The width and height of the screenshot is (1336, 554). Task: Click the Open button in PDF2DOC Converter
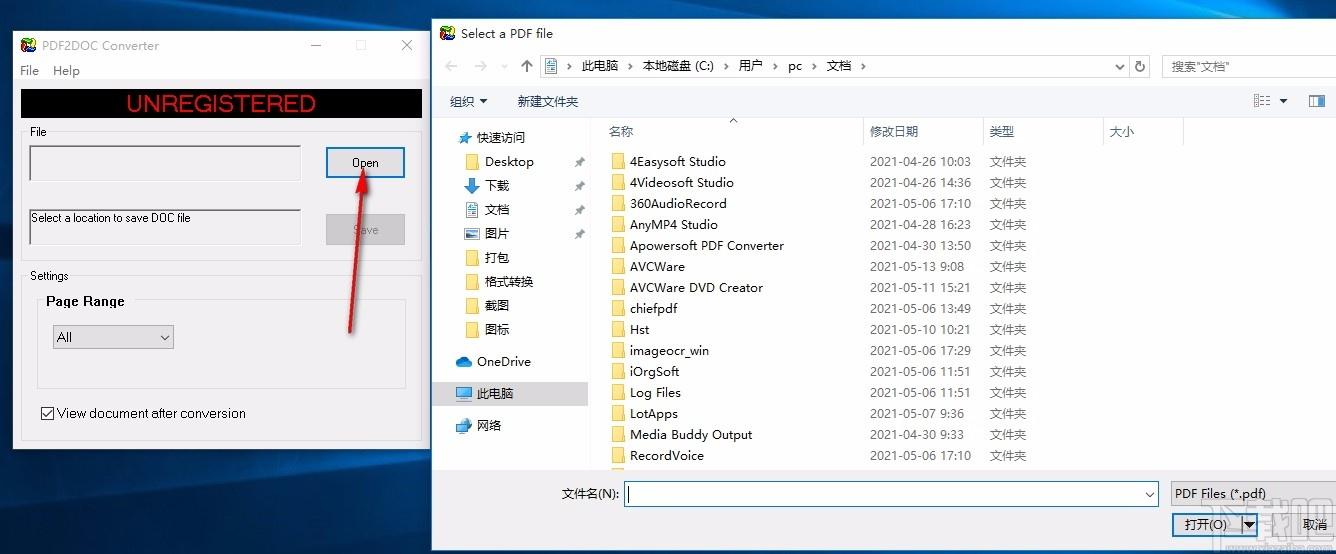click(365, 163)
